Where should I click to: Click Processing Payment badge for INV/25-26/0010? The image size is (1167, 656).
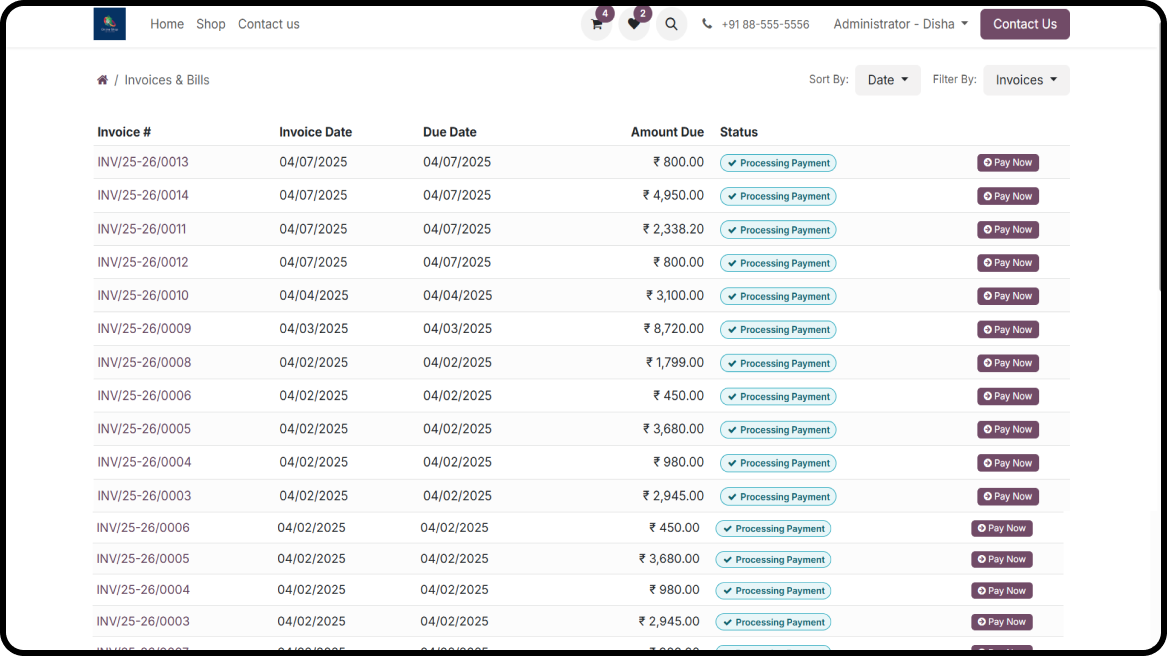[x=778, y=297]
